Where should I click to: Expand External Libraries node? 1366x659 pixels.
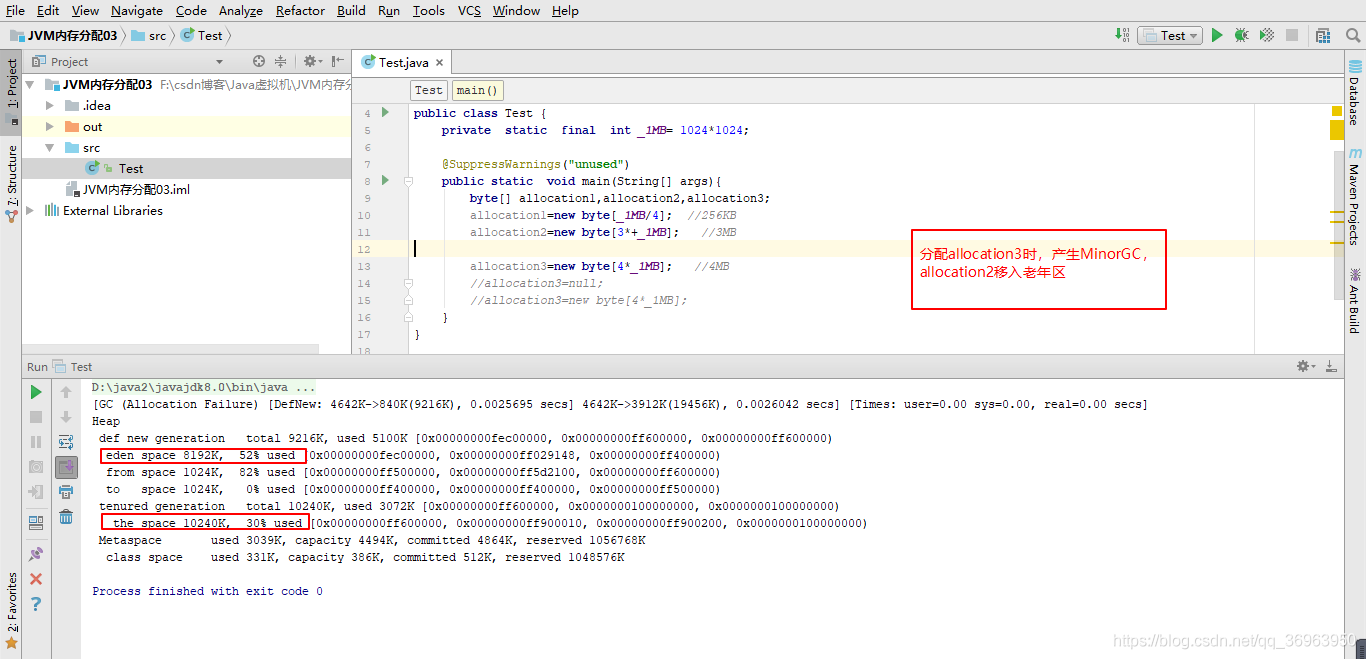pos(30,211)
